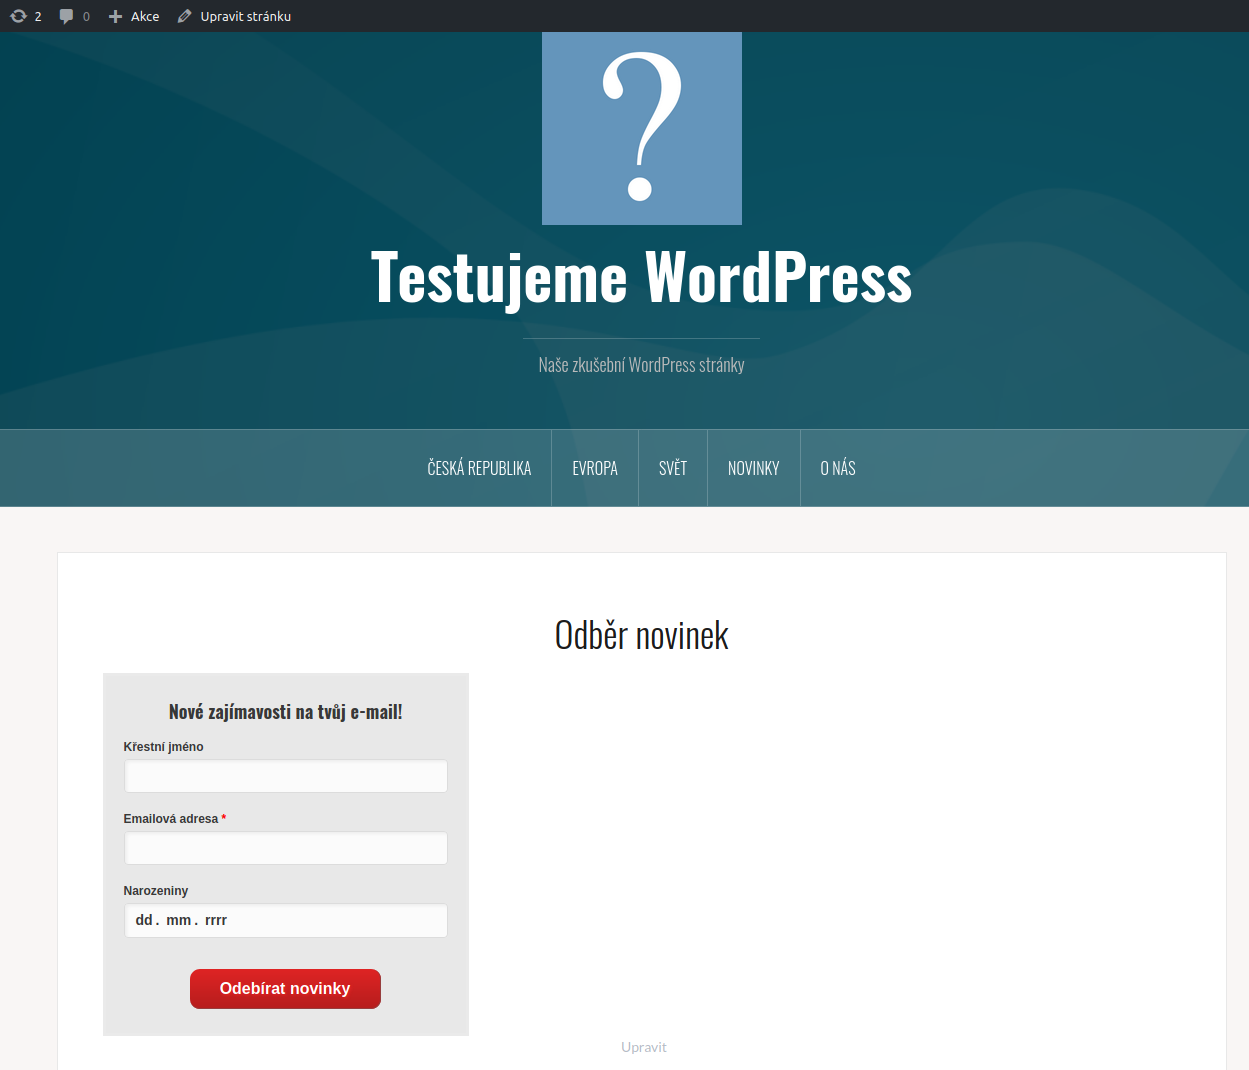
Task: Click Upravit stránku in admin bar
Action: point(234,16)
